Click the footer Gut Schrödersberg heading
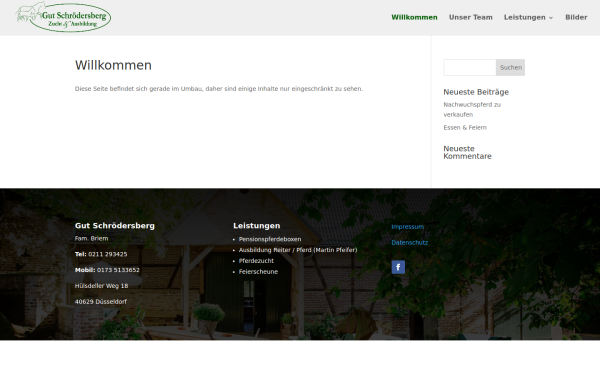 (x=115, y=225)
